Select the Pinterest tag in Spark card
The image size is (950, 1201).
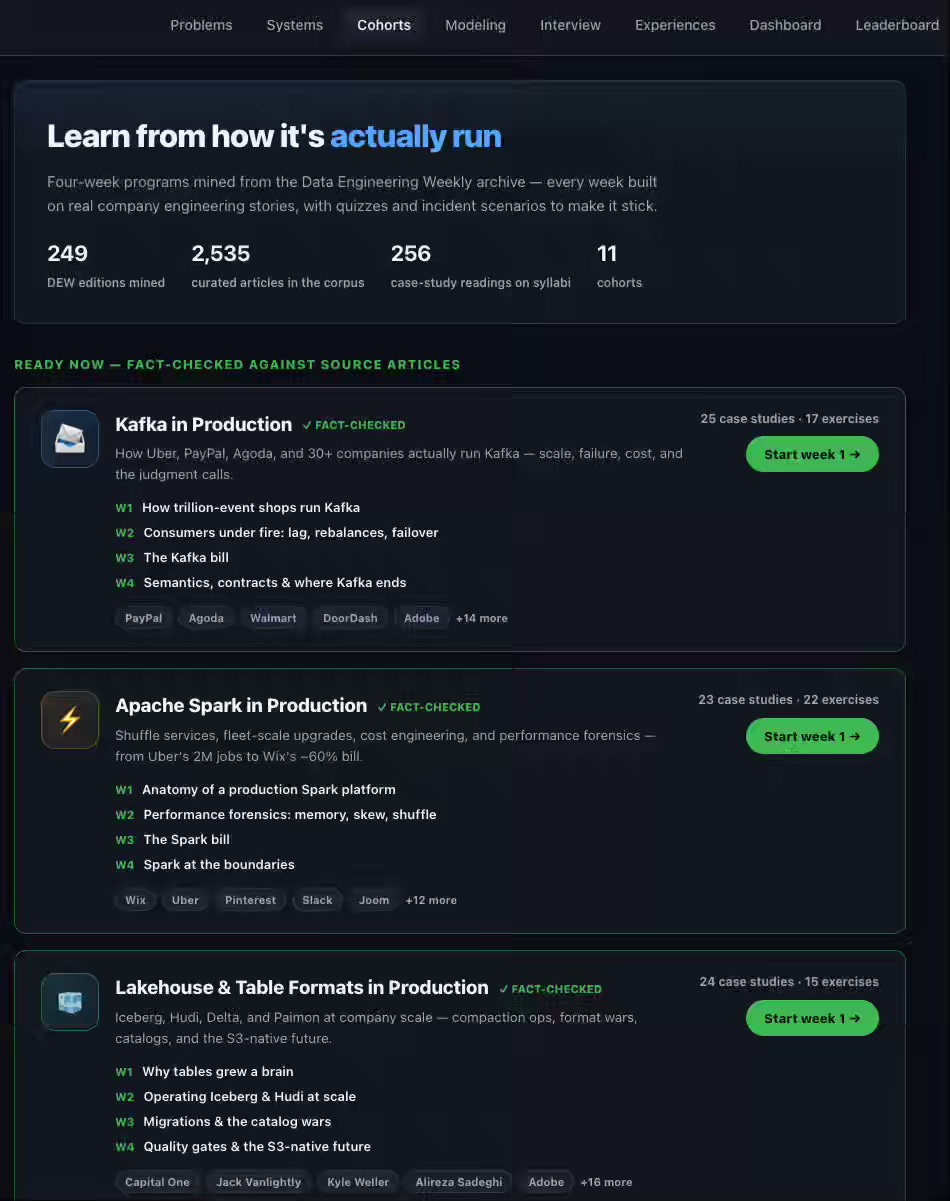tap(250, 900)
